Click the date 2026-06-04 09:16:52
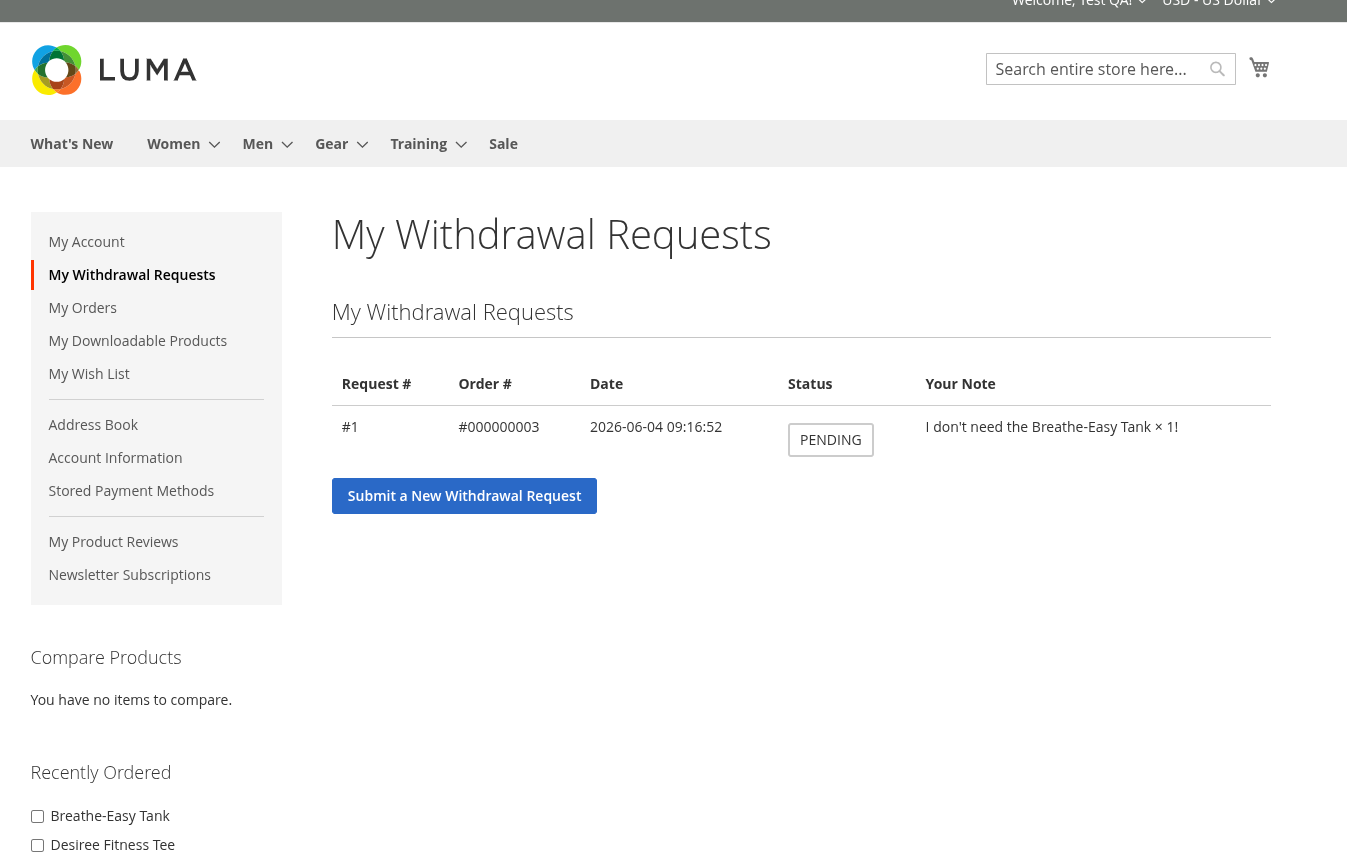Image resolution: width=1347 pixels, height=860 pixels. pyautogui.click(x=656, y=427)
